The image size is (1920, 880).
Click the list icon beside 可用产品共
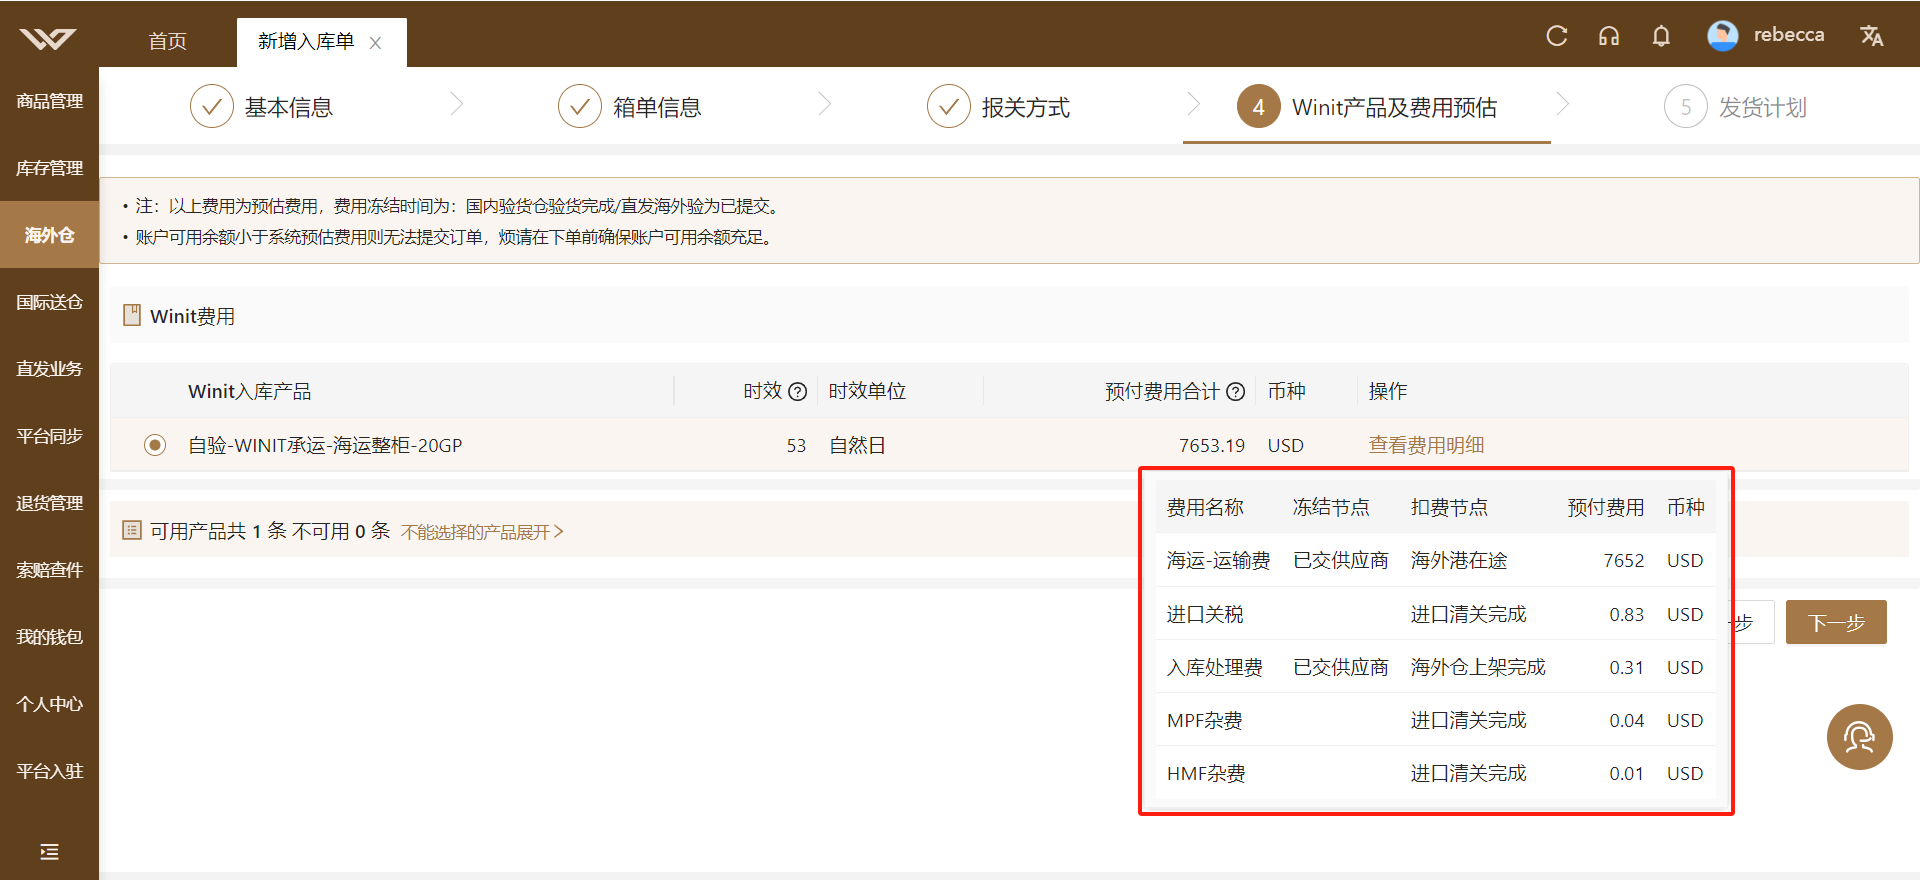pos(132,530)
